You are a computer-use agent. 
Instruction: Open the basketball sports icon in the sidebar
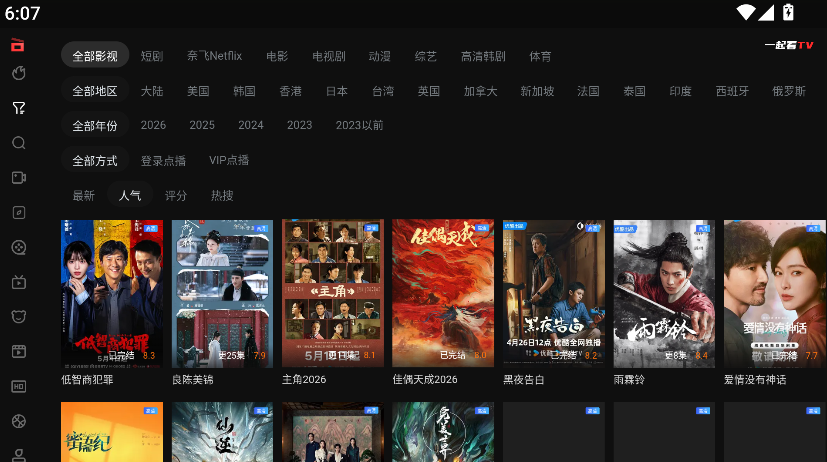pyautogui.click(x=18, y=421)
